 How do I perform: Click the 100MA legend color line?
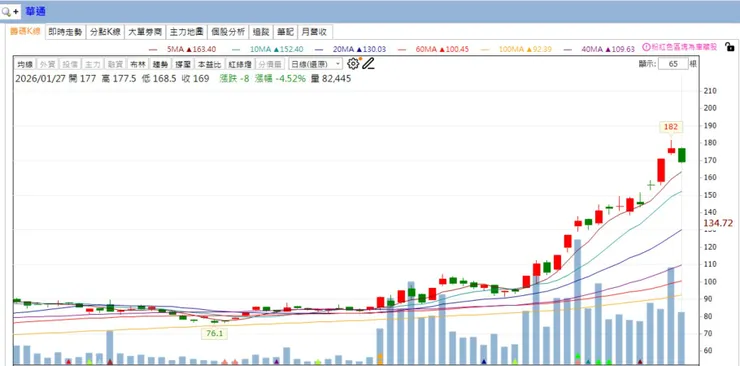coord(485,49)
